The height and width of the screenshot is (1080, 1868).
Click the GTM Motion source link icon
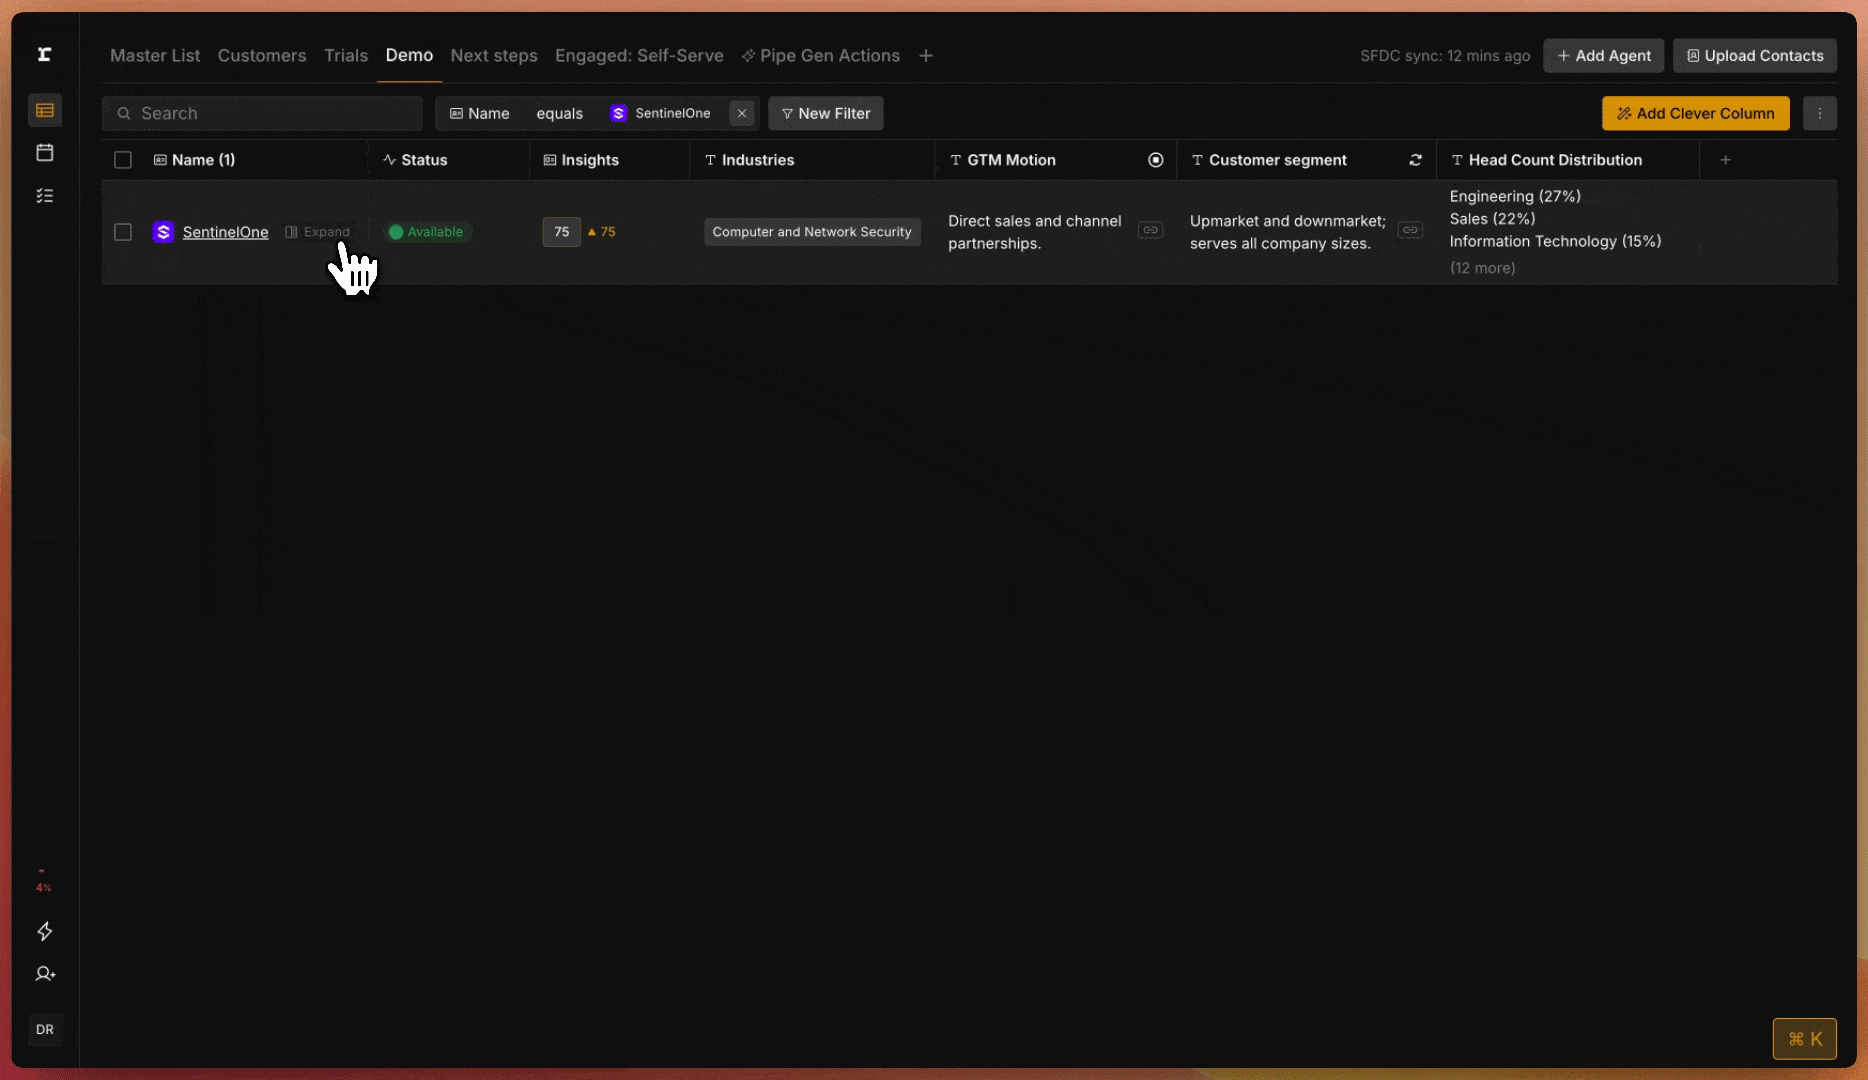(1150, 231)
